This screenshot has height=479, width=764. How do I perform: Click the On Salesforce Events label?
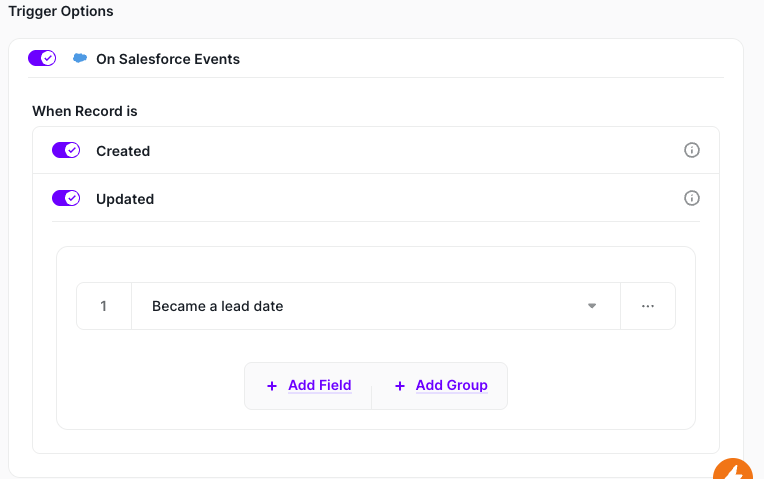[x=168, y=59]
